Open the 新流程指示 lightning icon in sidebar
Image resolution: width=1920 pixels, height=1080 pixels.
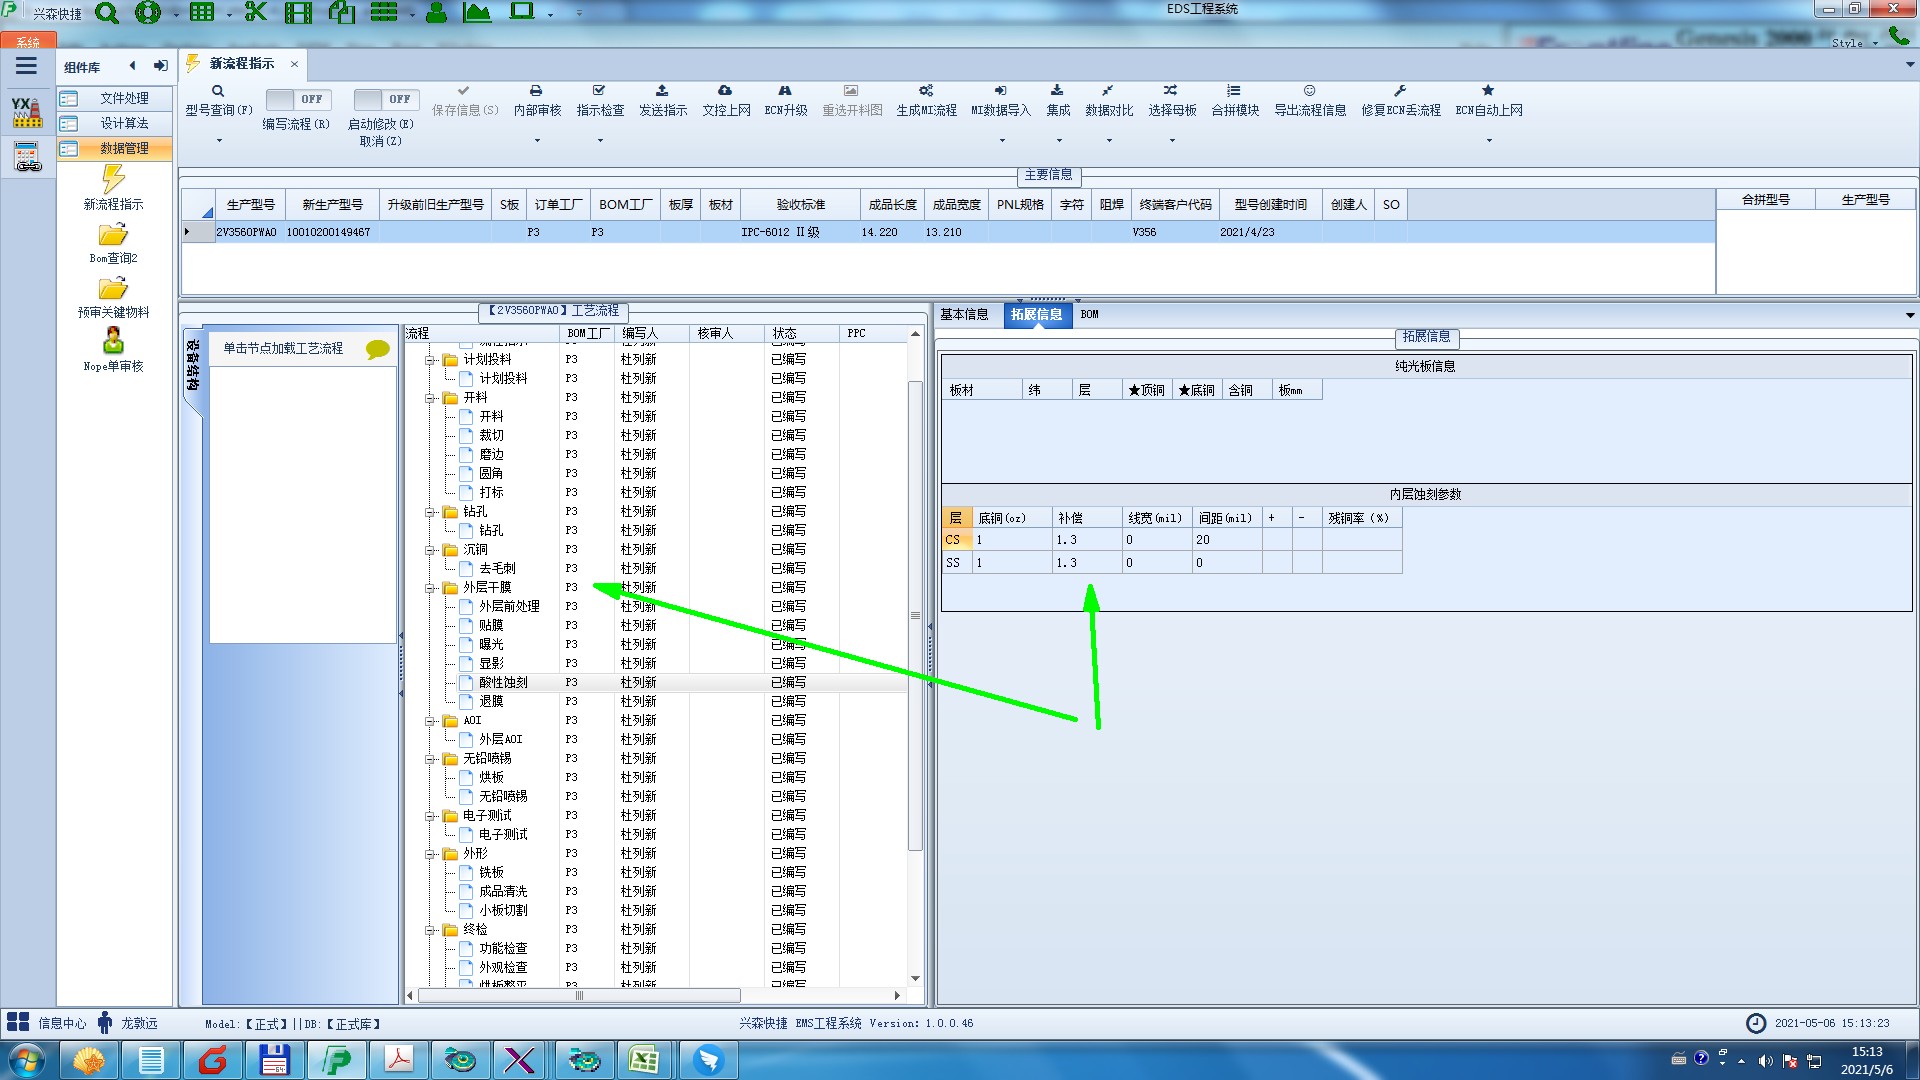tap(113, 180)
